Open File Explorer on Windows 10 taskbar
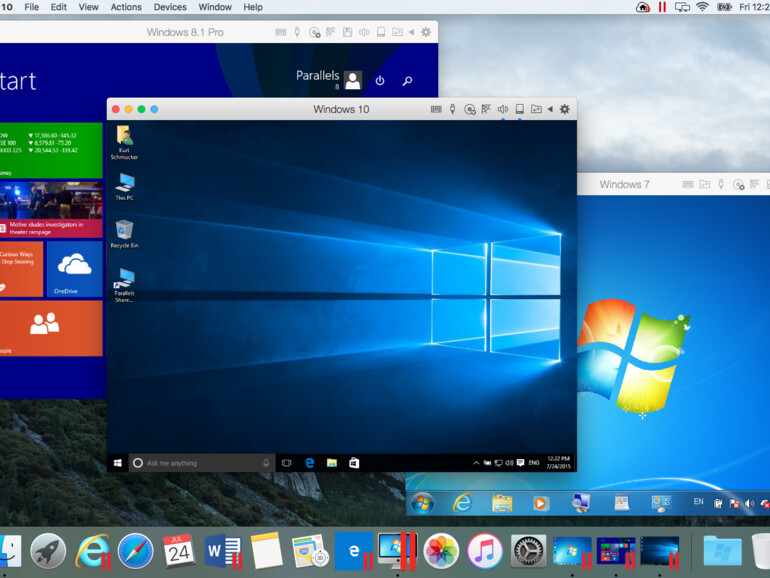Viewport: 770px width, 578px height. pyautogui.click(x=332, y=463)
